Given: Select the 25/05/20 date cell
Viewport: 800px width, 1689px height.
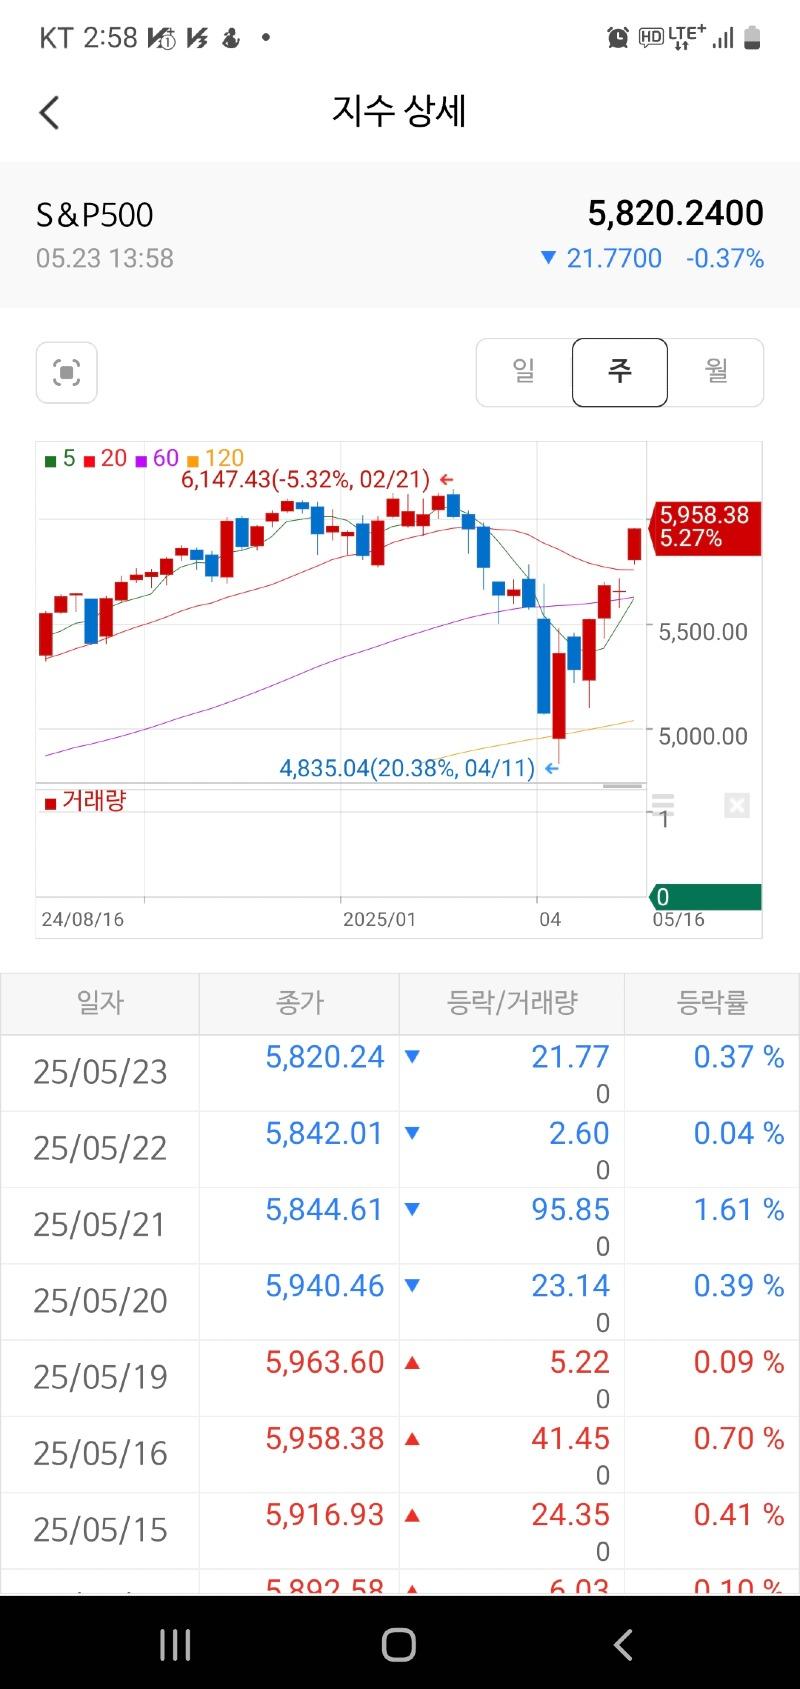Looking at the screenshot, I should tap(100, 1301).
